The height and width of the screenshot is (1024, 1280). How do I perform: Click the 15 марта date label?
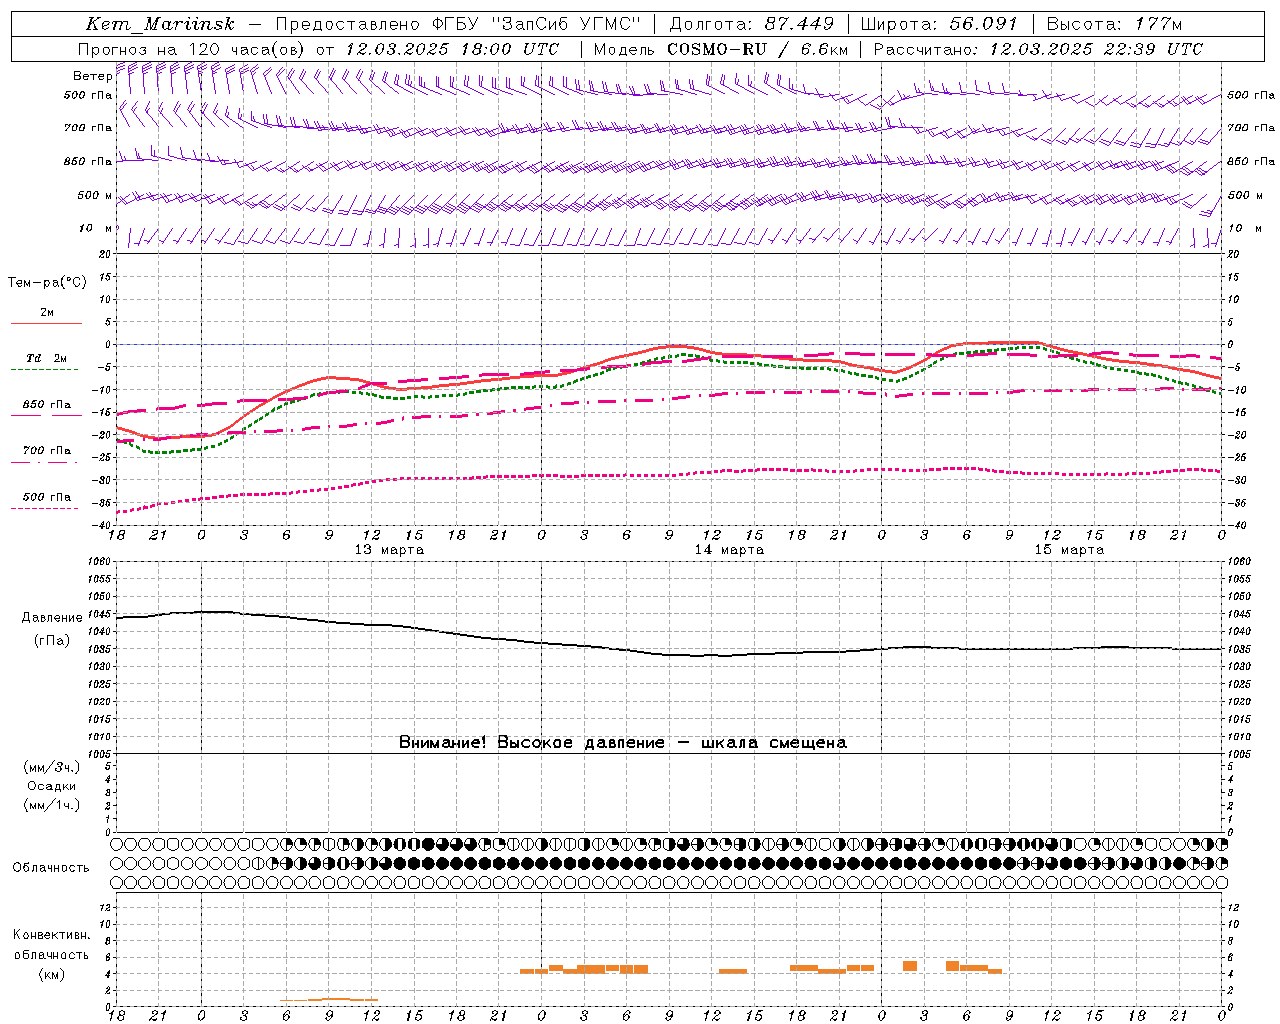tap(1069, 549)
